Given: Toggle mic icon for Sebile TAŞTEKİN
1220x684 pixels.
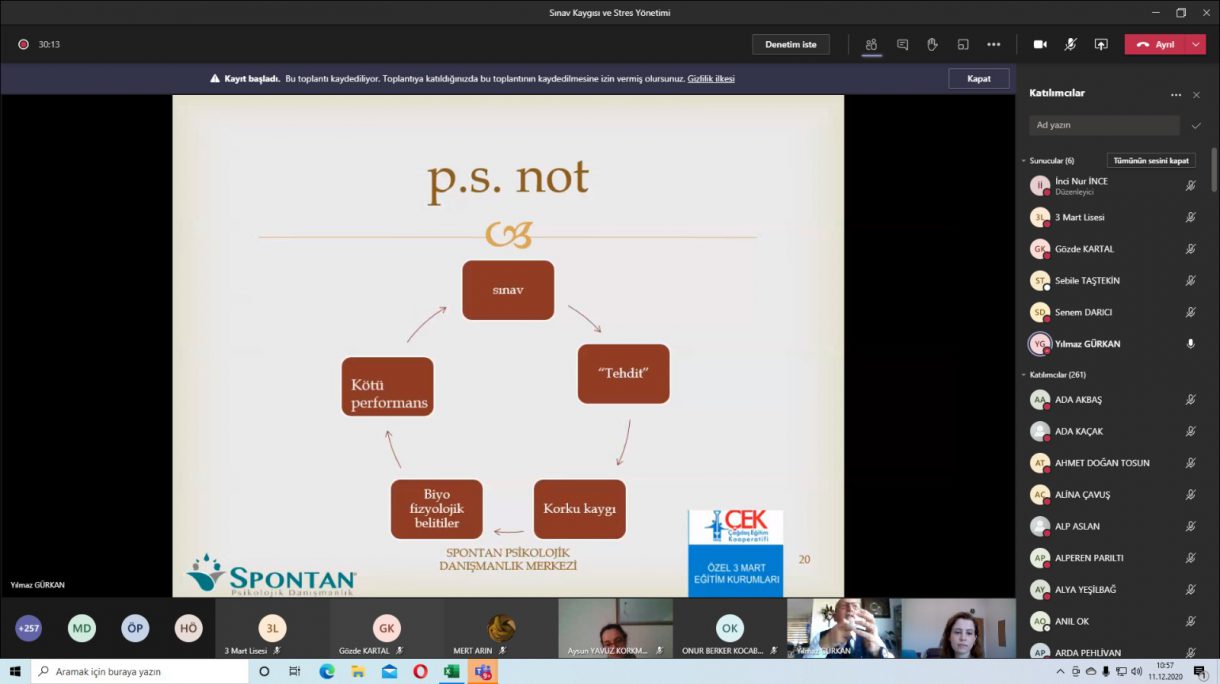Looking at the screenshot, I should [x=1191, y=281].
